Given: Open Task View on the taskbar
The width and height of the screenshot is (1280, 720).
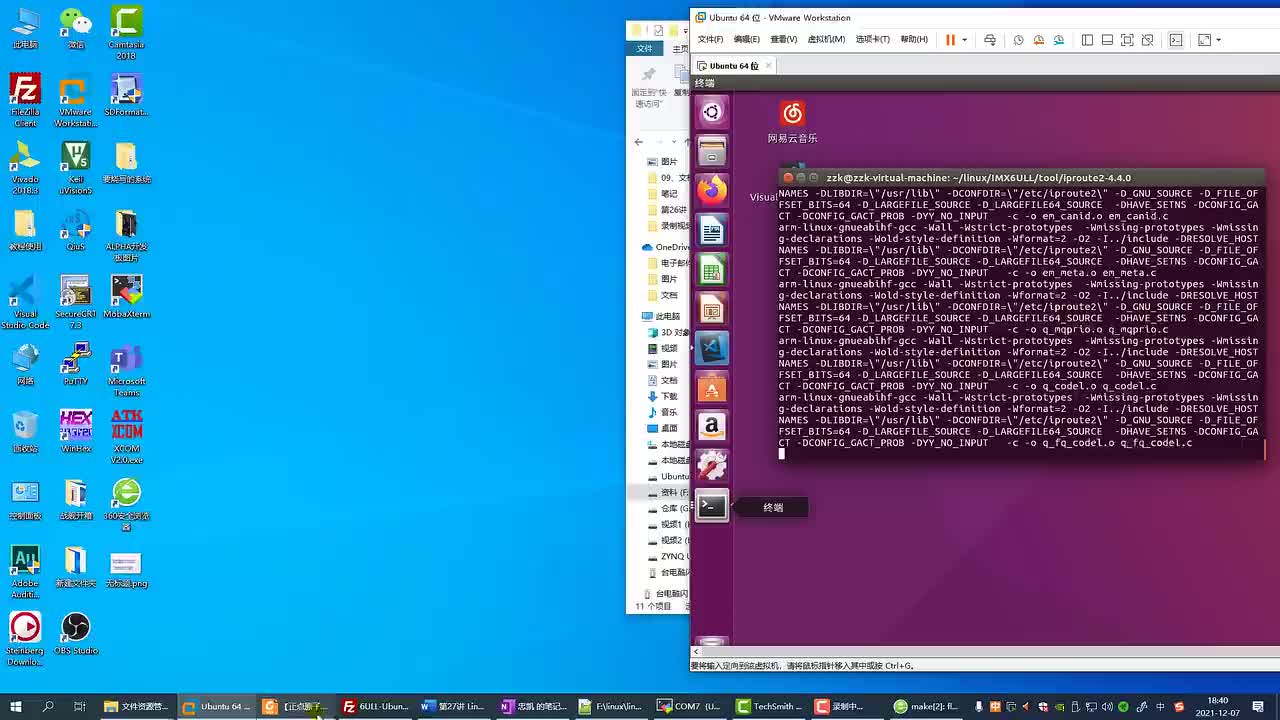Looking at the screenshot, I should pyautogui.click(x=80, y=706).
